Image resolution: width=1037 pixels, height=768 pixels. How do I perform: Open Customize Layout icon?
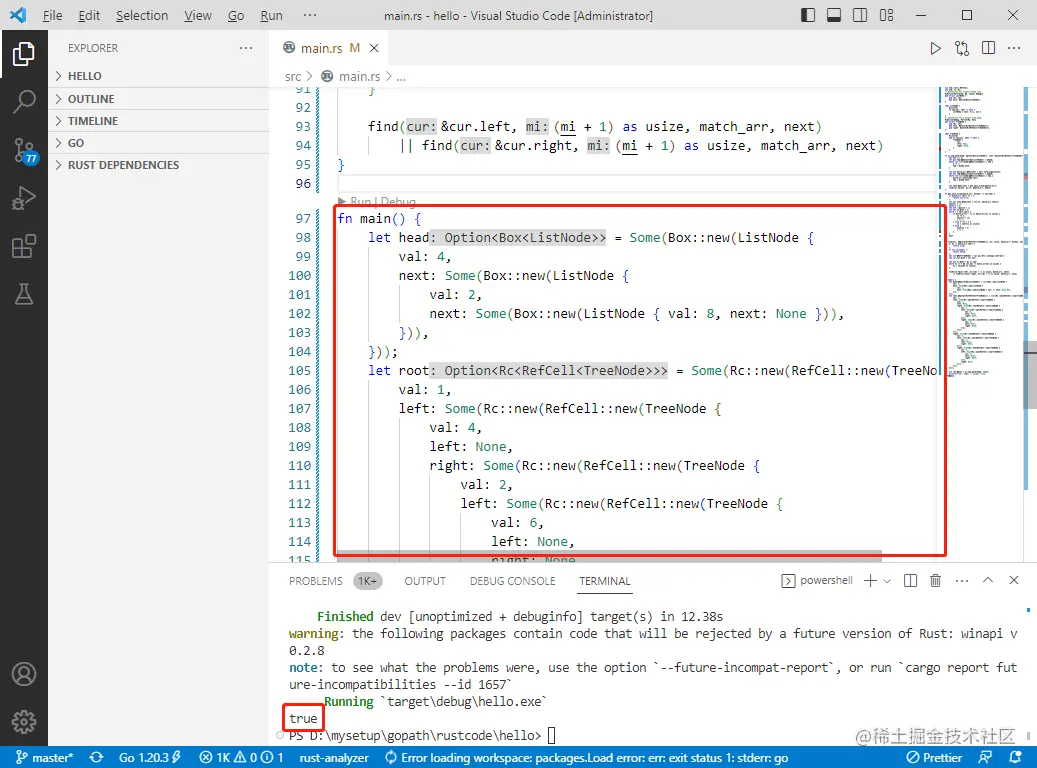pyautogui.click(x=886, y=15)
